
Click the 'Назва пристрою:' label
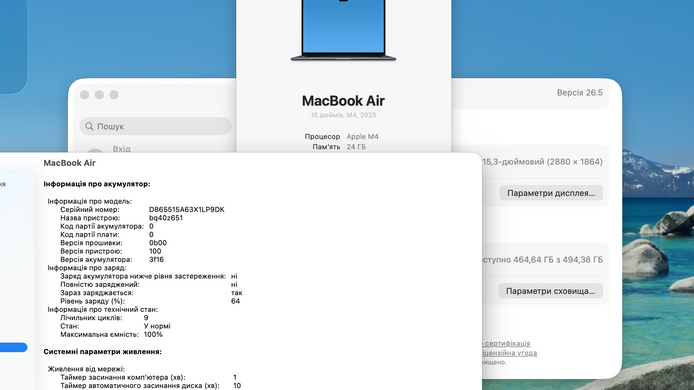coord(90,218)
